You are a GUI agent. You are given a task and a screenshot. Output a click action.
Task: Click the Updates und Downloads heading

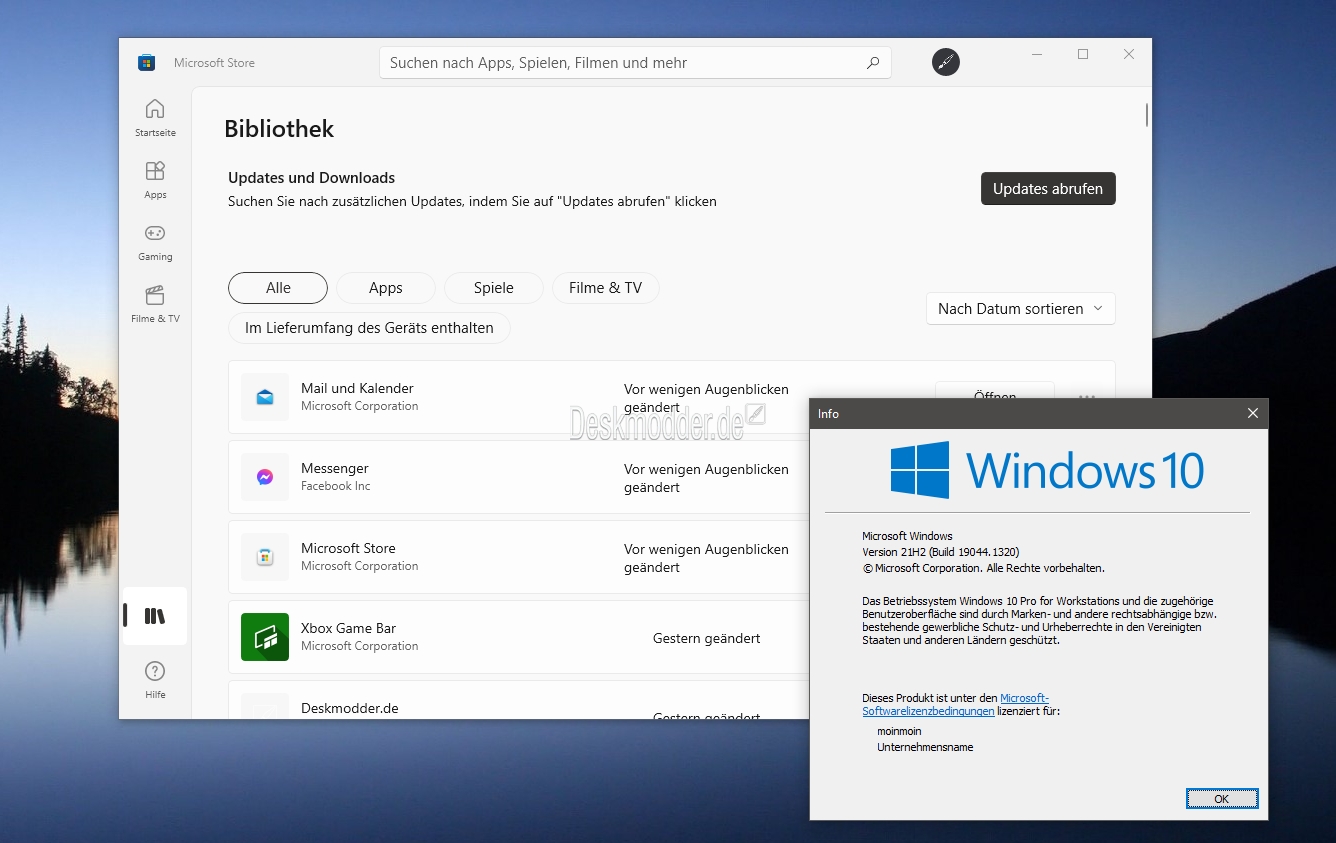click(x=311, y=178)
